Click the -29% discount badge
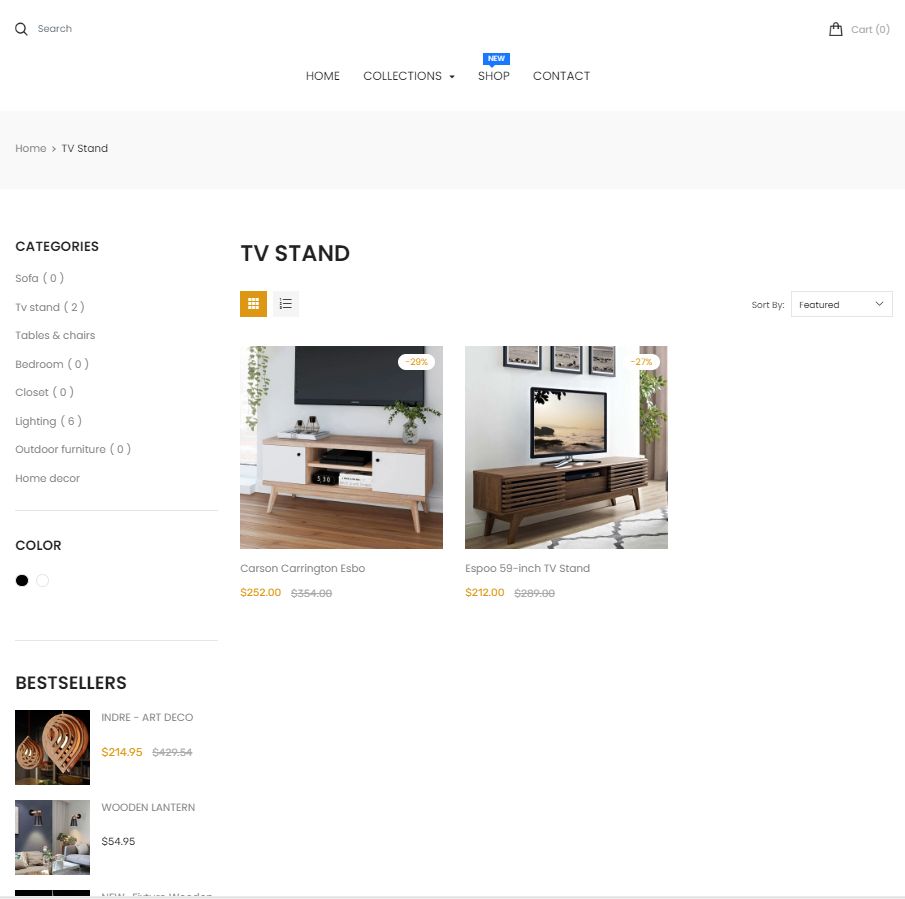This screenshot has width=905, height=899. tap(416, 362)
